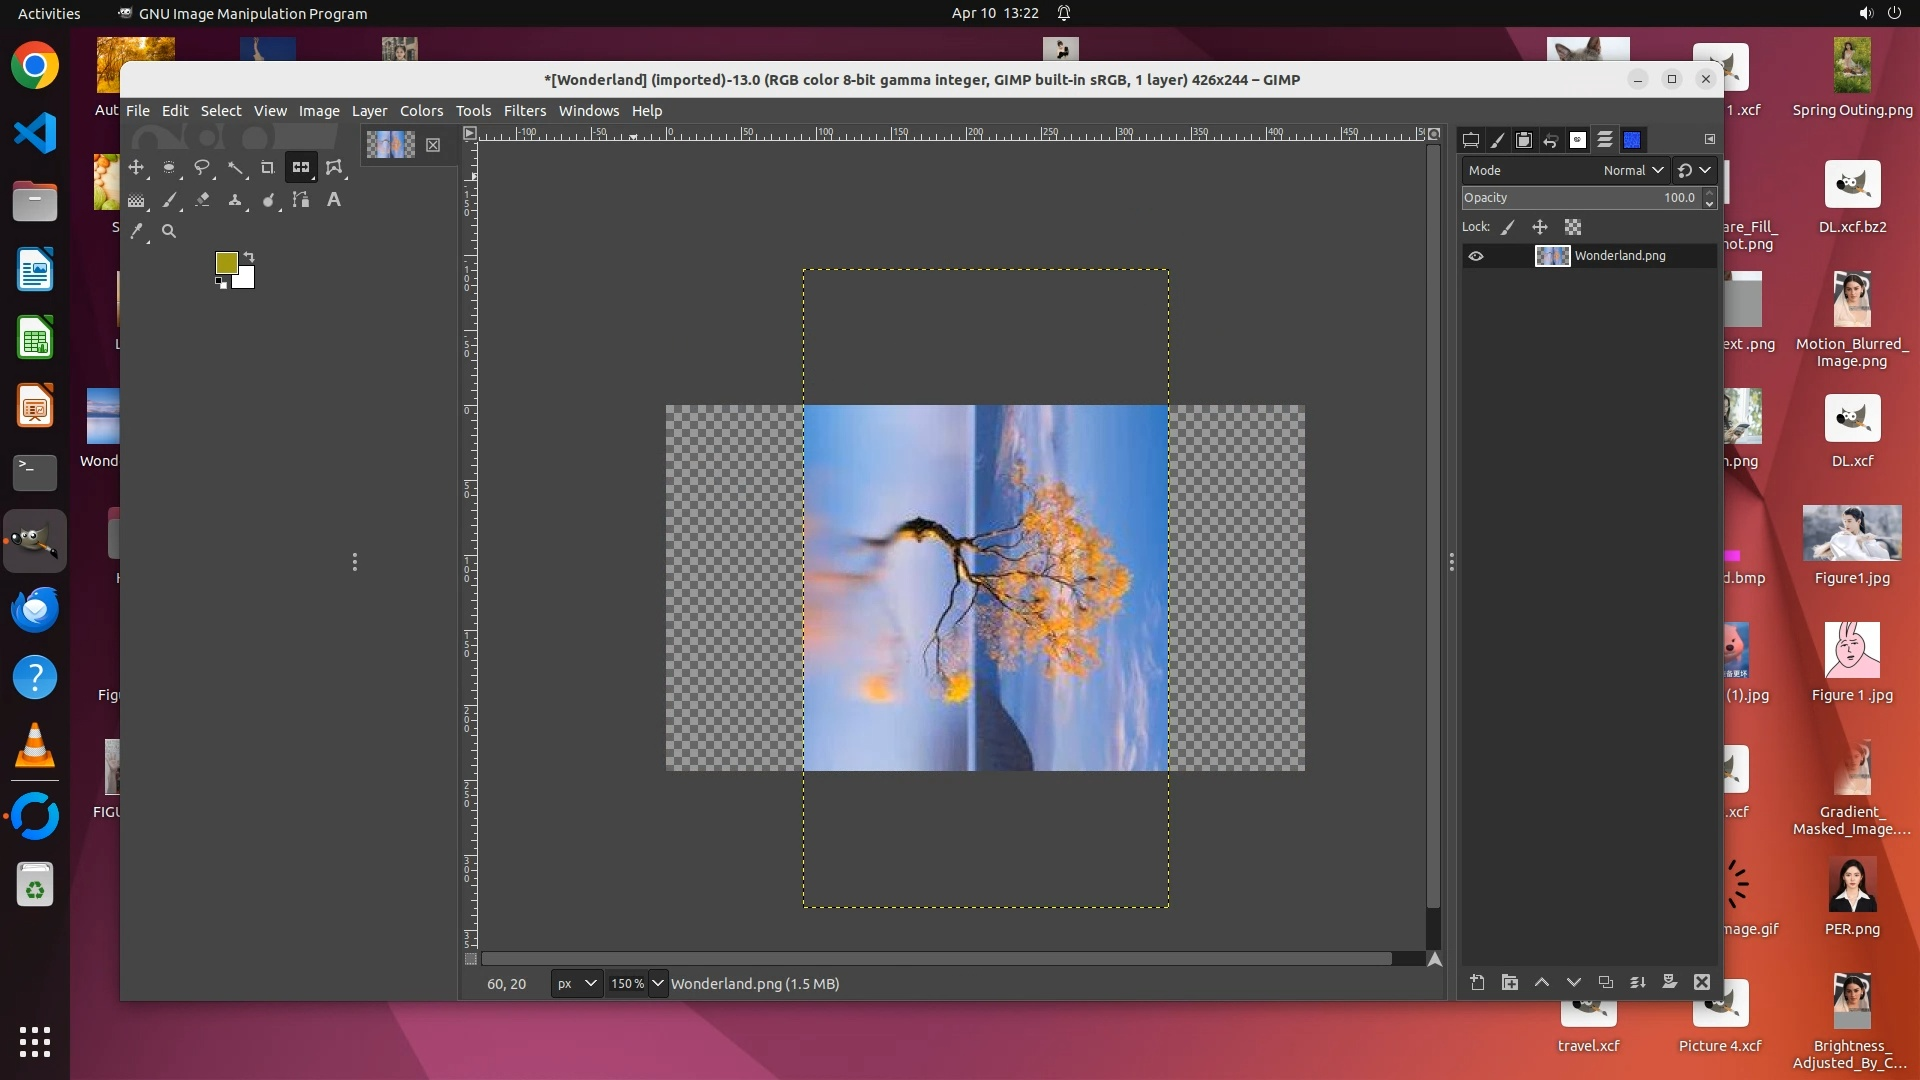Open the Filters menu

coord(524,111)
